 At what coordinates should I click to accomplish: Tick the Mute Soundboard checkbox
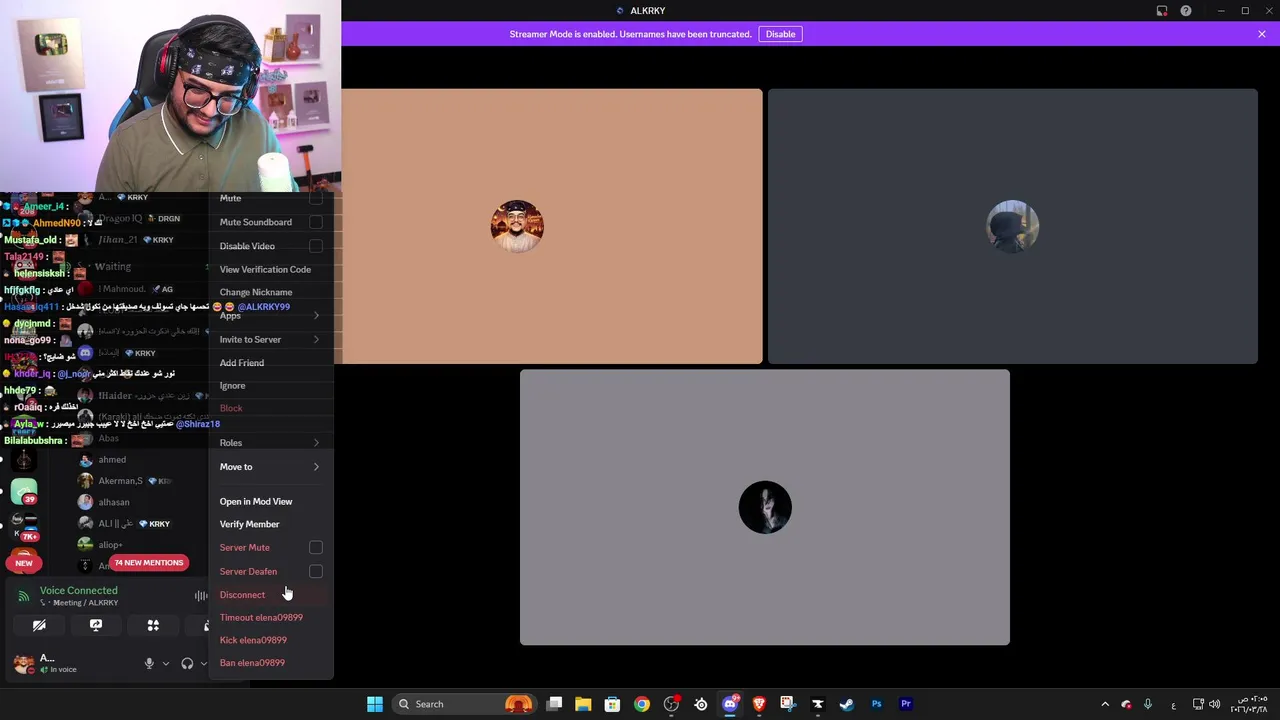click(316, 222)
